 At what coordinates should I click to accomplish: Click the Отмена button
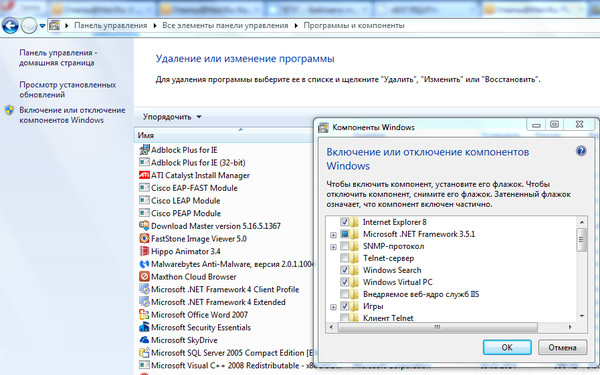pos(562,347)
